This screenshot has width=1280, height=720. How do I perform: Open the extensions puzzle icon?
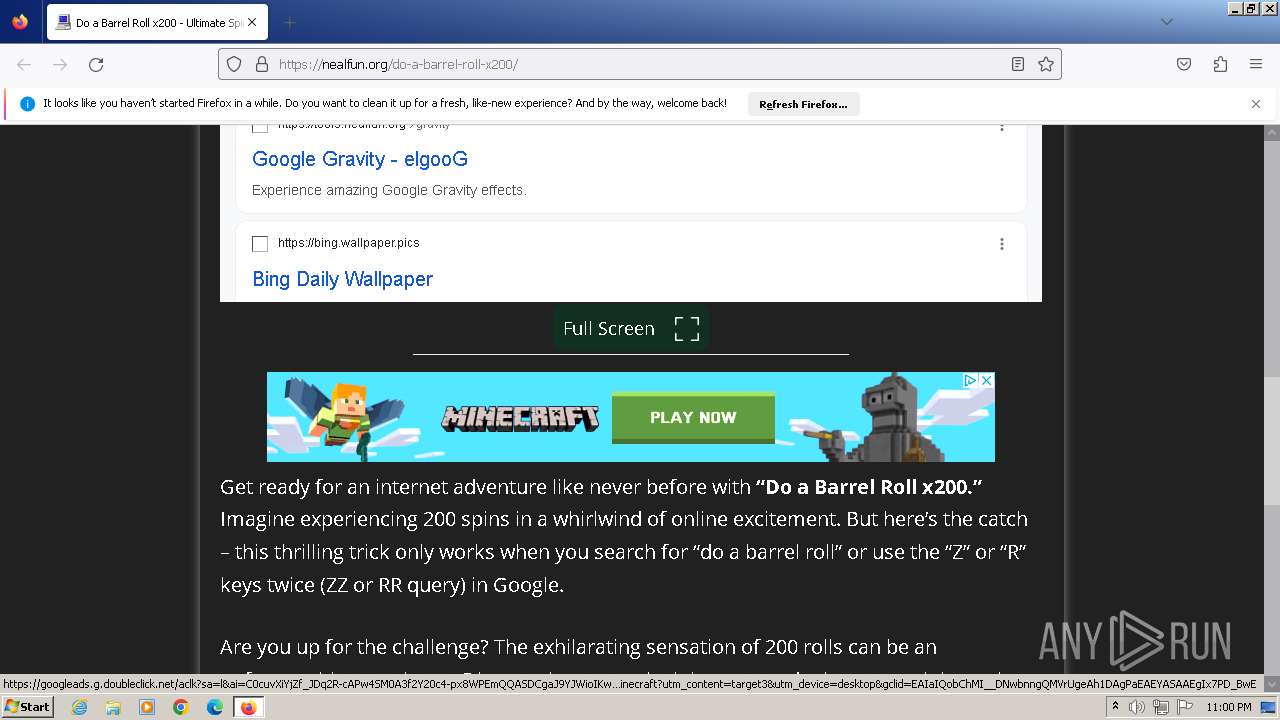click(x=1220, y=64)
